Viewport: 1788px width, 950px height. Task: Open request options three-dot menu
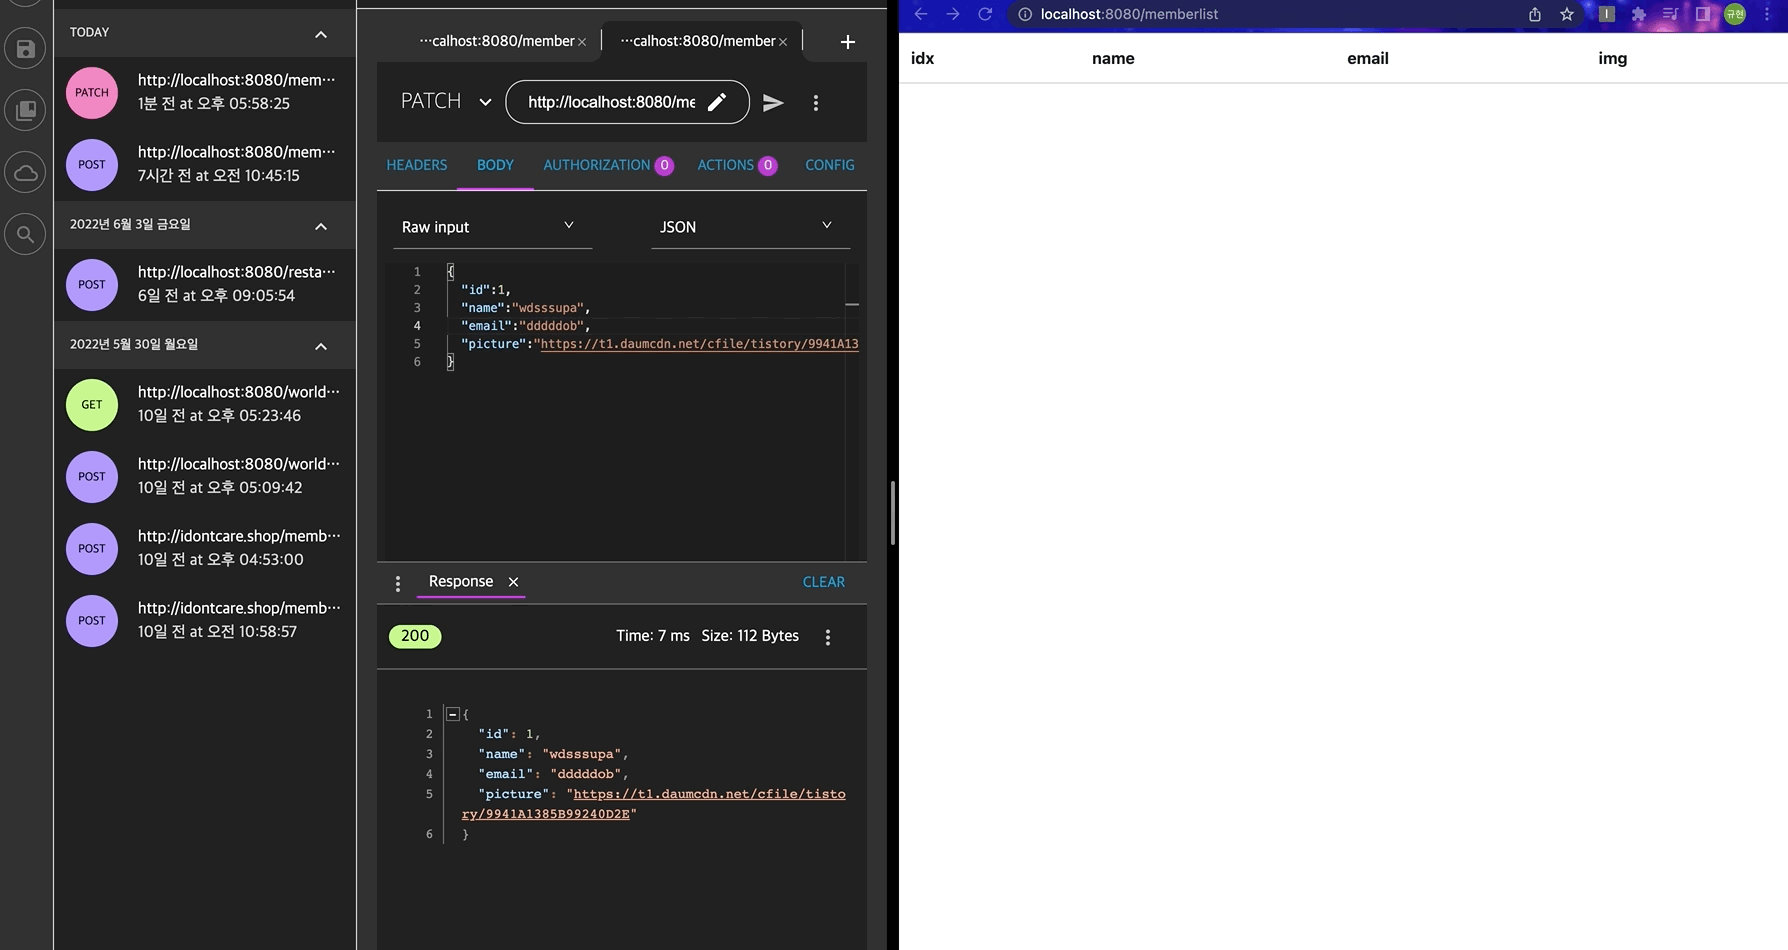click(x=816, y=102)
